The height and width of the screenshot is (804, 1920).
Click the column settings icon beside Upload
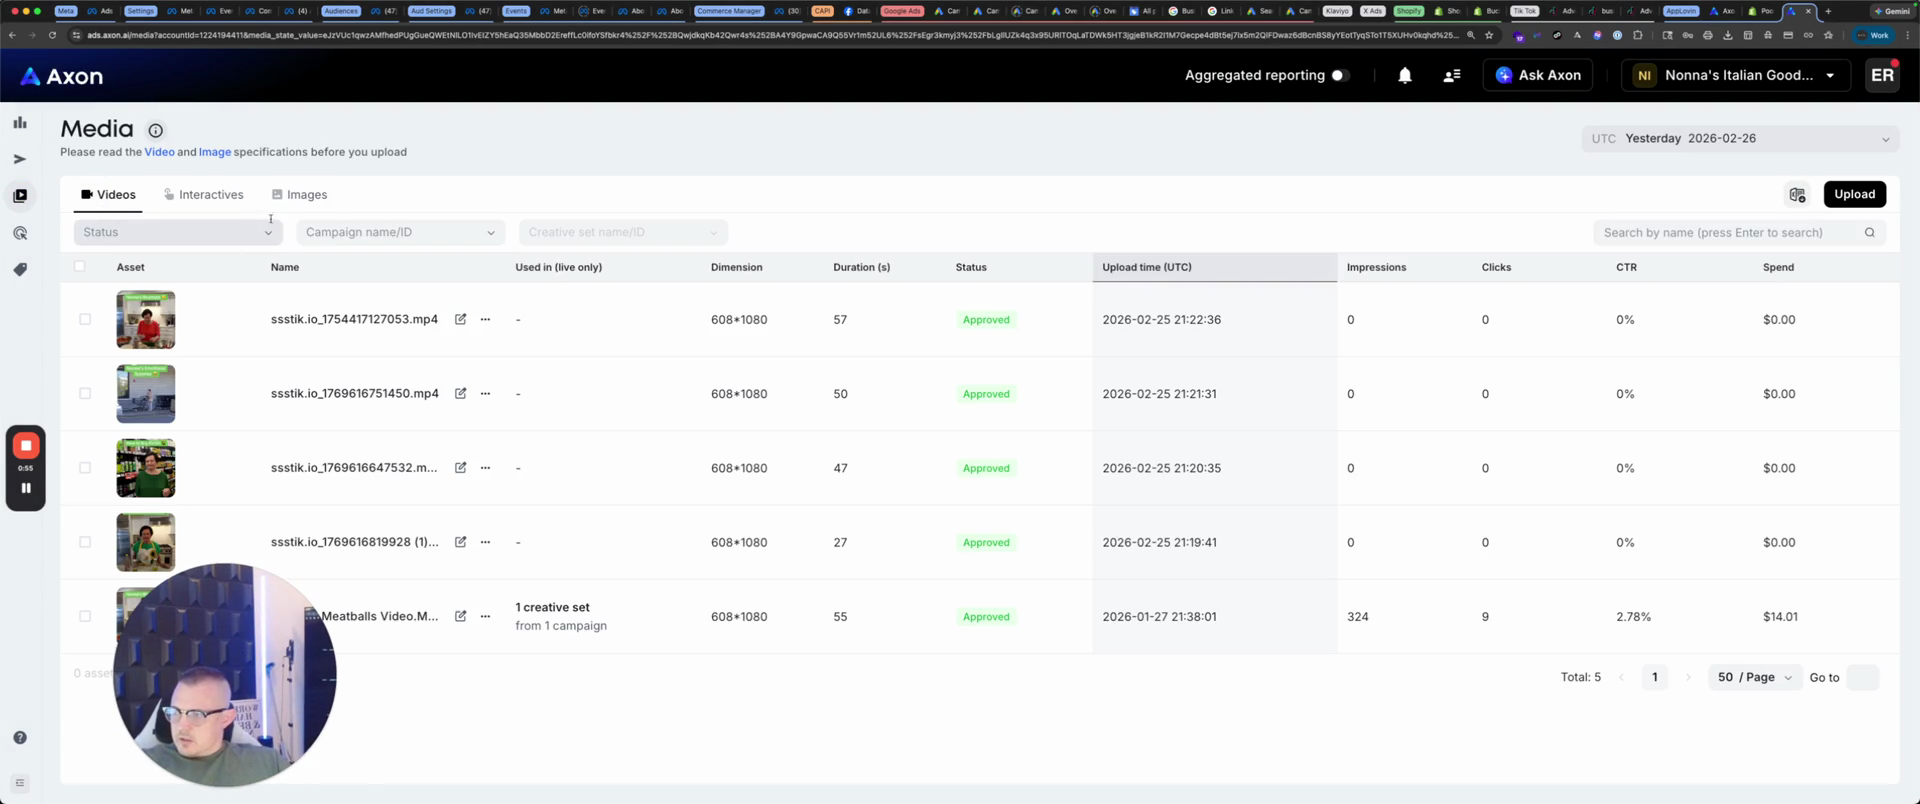1797,194
